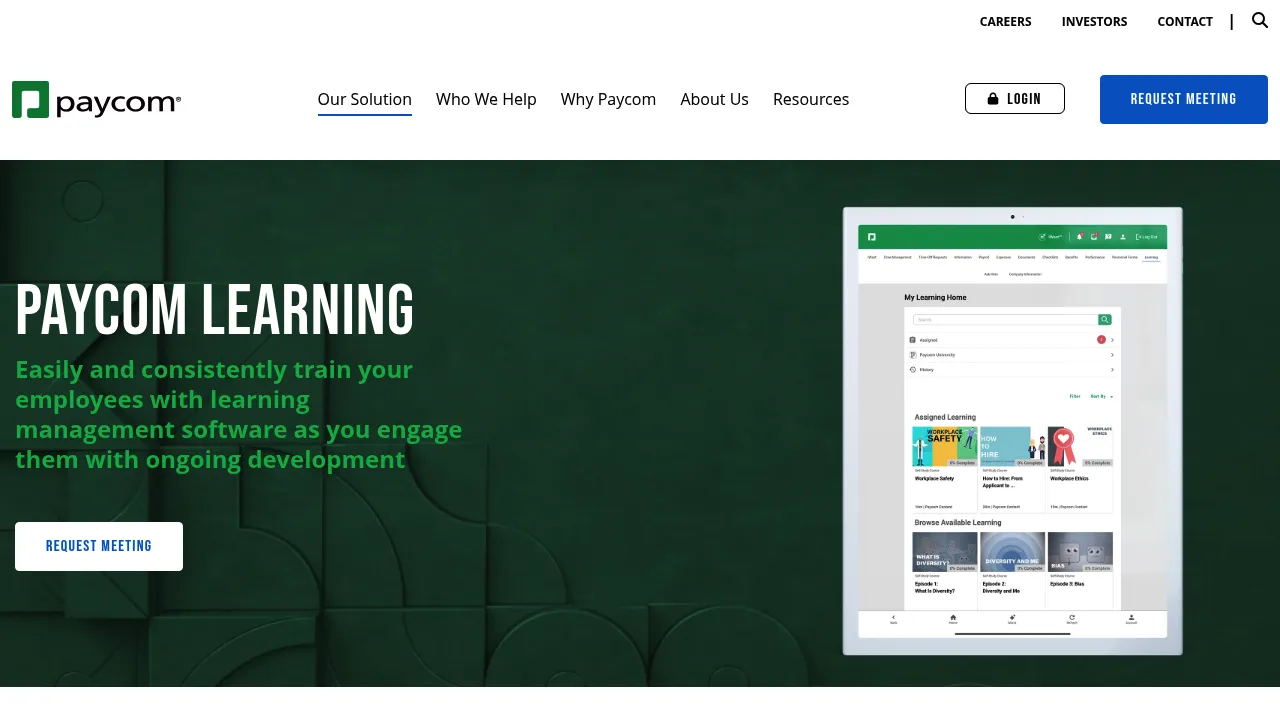
Task: Click the Paycom logo
Action: click(97, 100)
